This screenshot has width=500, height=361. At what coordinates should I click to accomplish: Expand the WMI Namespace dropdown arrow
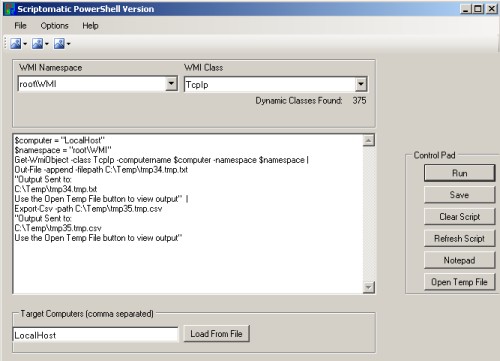pos(171,84)
